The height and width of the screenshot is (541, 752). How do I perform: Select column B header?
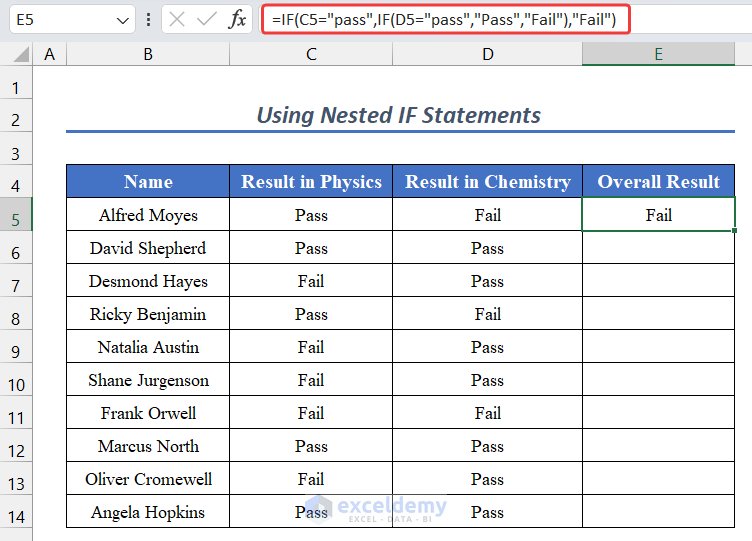click(148, 54)
